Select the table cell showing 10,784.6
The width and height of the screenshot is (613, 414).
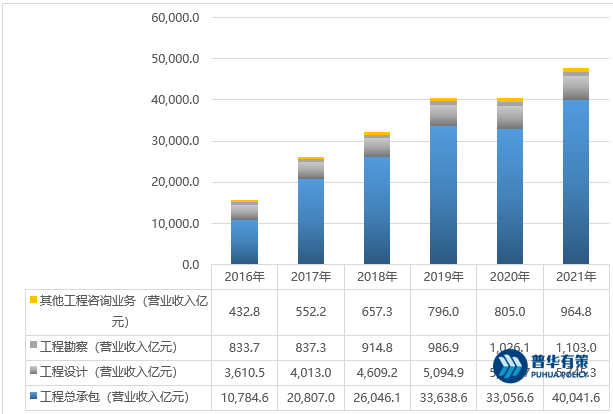coord(244,398)
